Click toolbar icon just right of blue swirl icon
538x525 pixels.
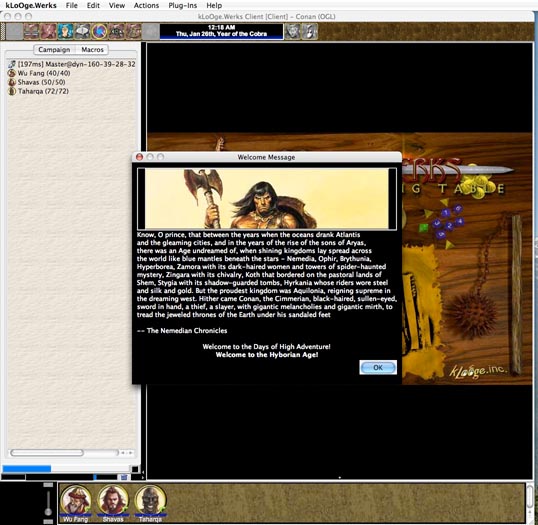[116, 32]
